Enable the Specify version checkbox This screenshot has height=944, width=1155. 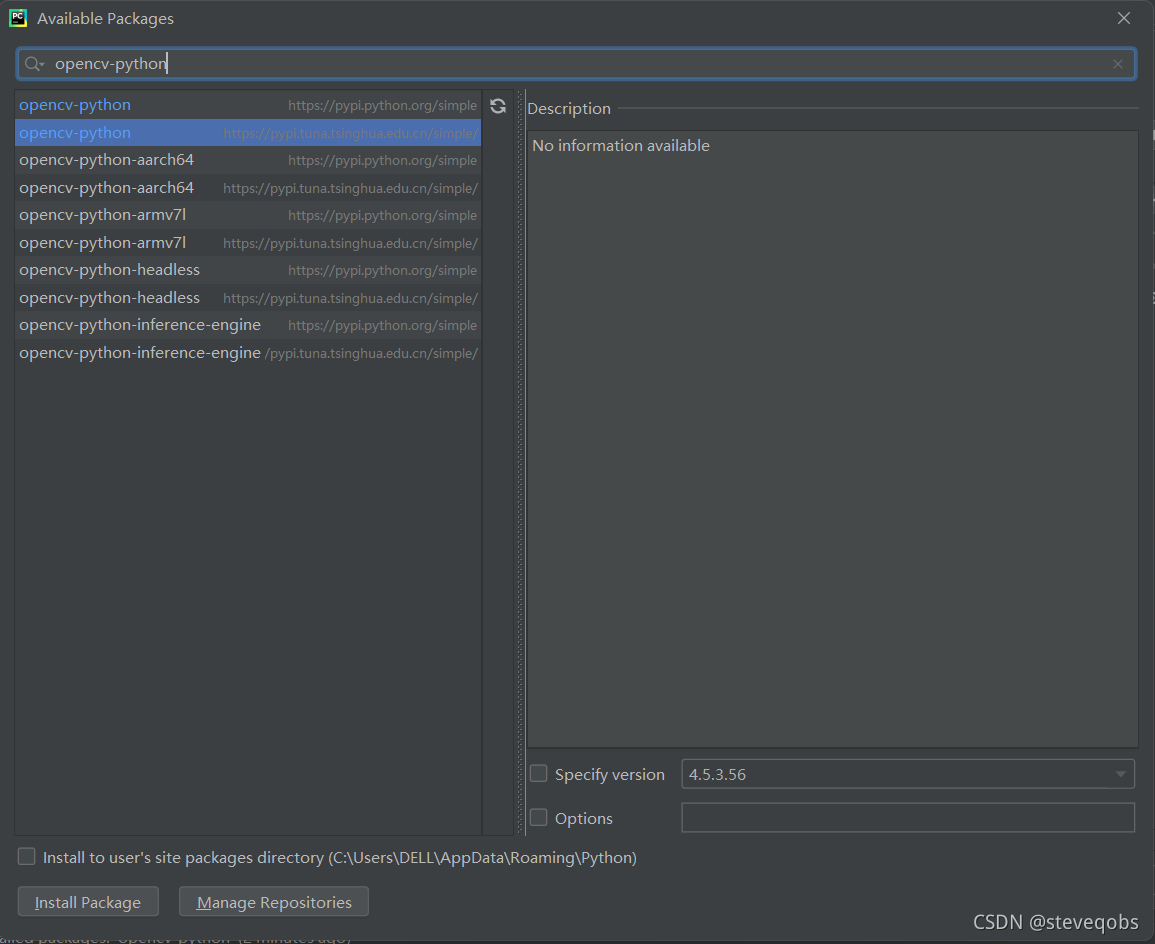[538, 774]
